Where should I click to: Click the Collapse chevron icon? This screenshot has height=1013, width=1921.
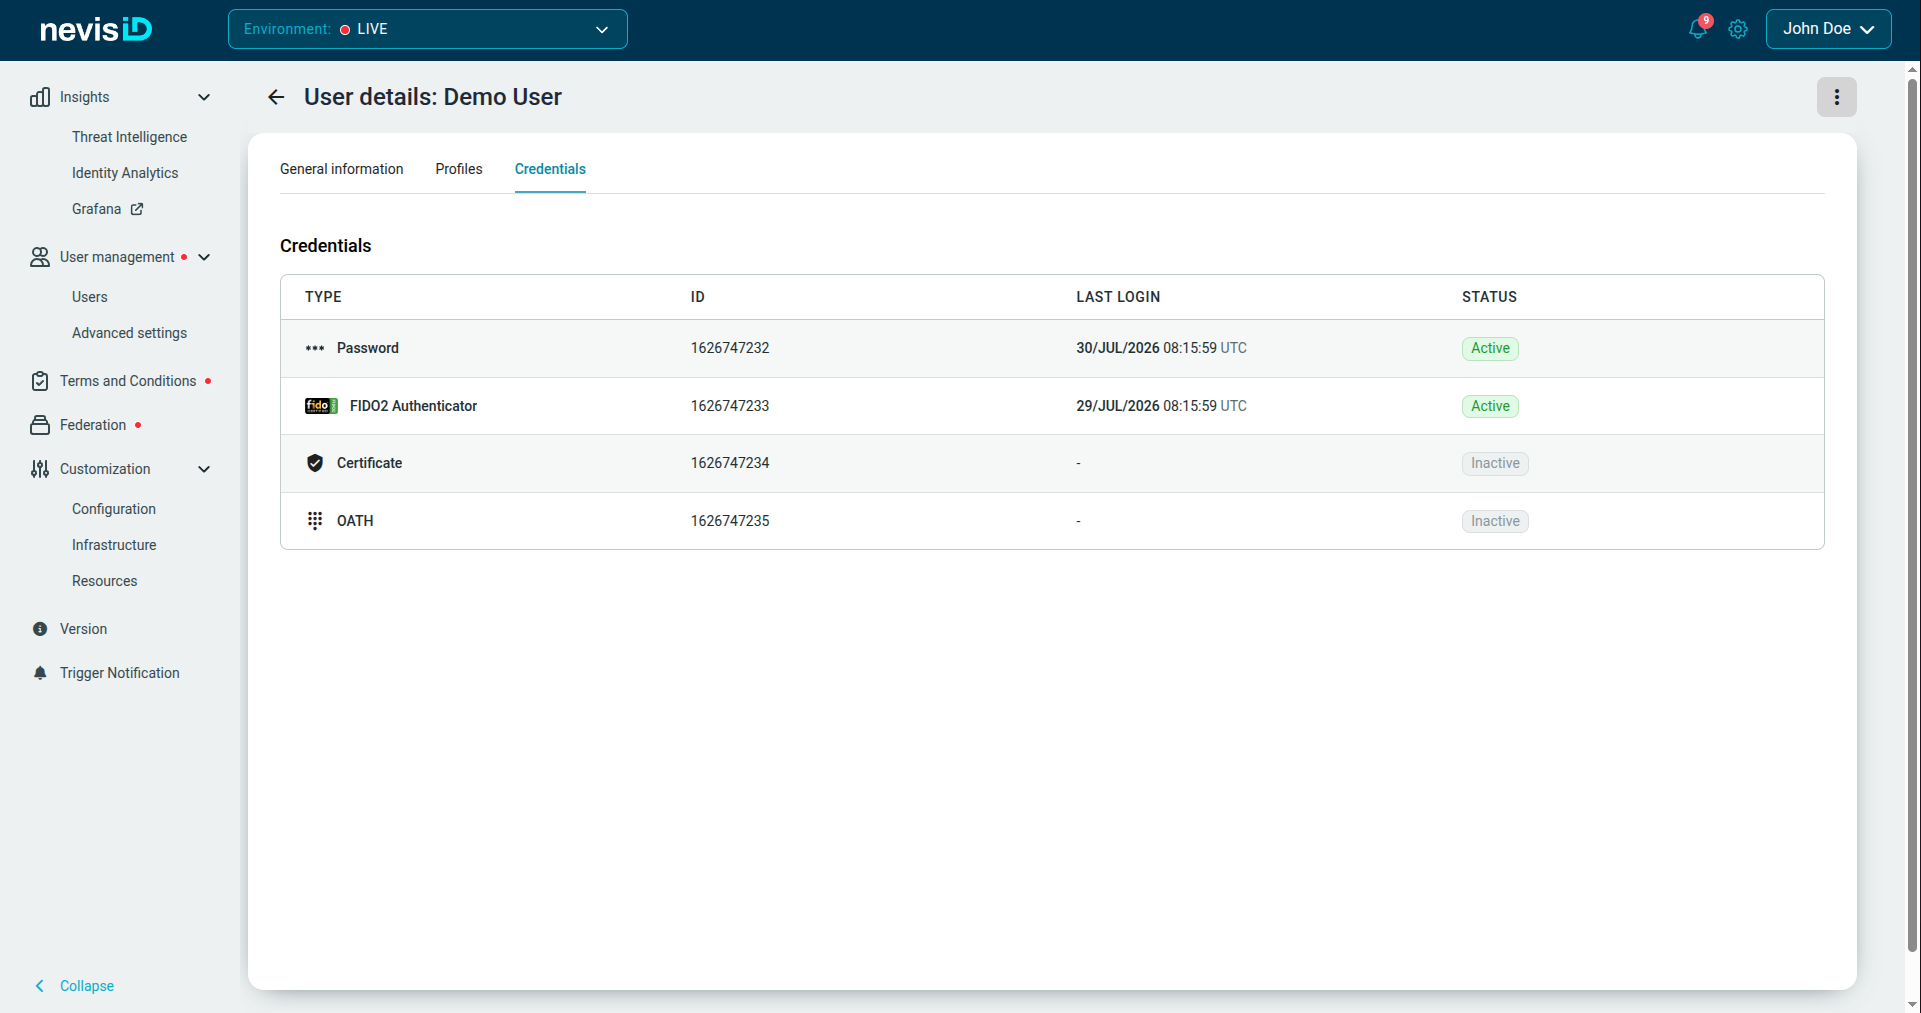(40, 986)
